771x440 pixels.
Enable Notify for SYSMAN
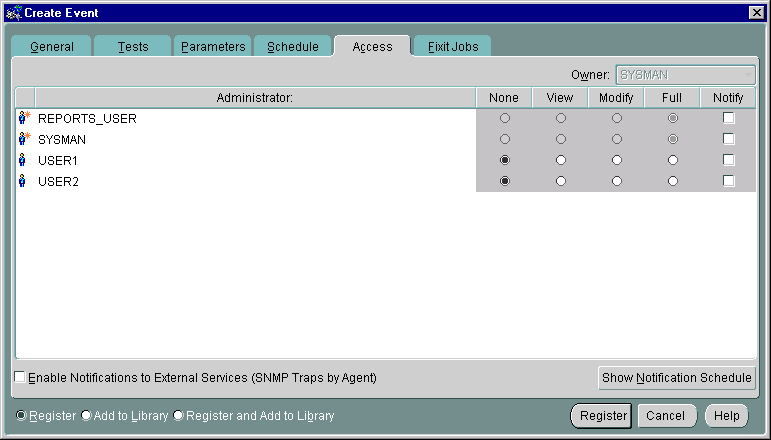pos(729,139)
